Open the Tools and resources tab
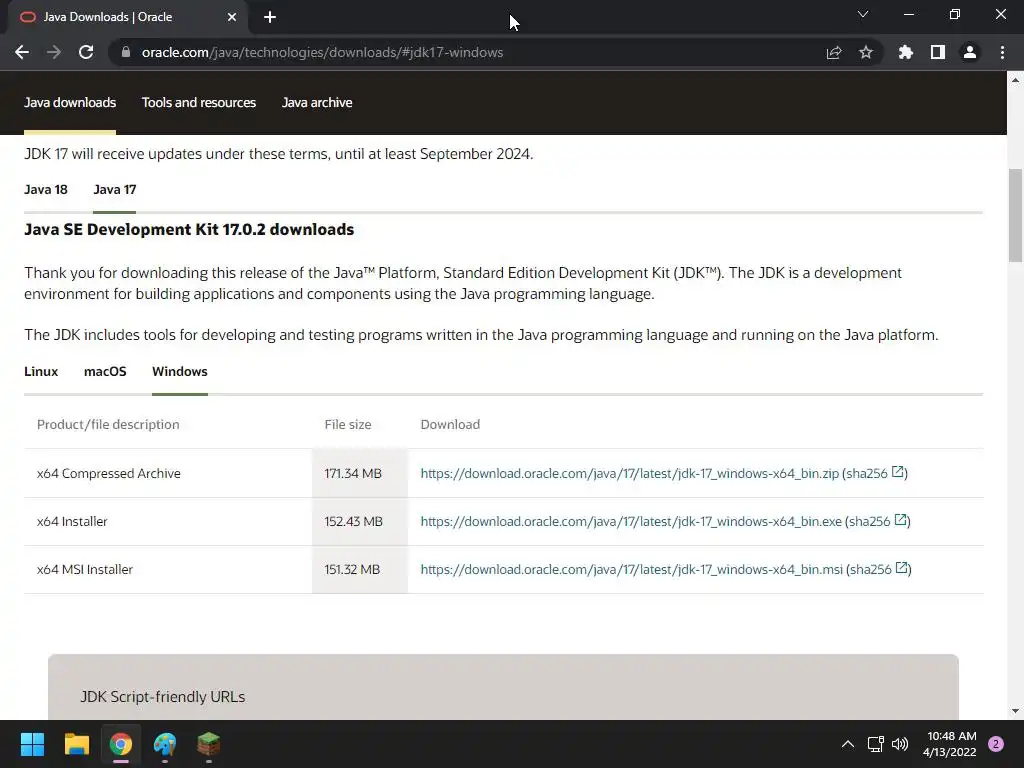The height and width of the screenshot is (768, 1024). 199,103
